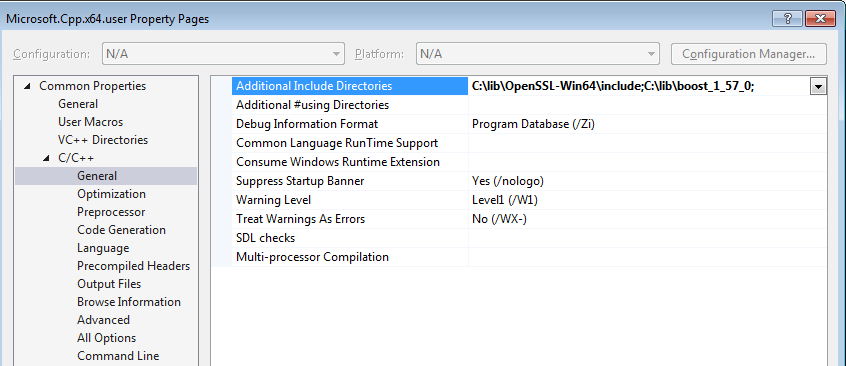The image size is (846, 366).
Task: Select the Additional Include Directories property
Action: [x=350, y=86]
